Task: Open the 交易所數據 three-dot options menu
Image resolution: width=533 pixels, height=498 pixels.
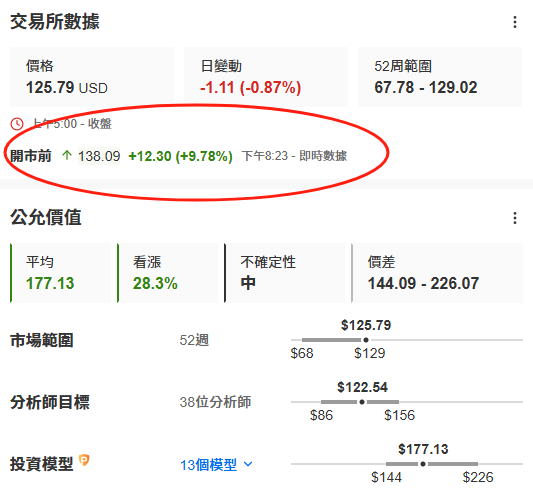Action: click(515, 22)
